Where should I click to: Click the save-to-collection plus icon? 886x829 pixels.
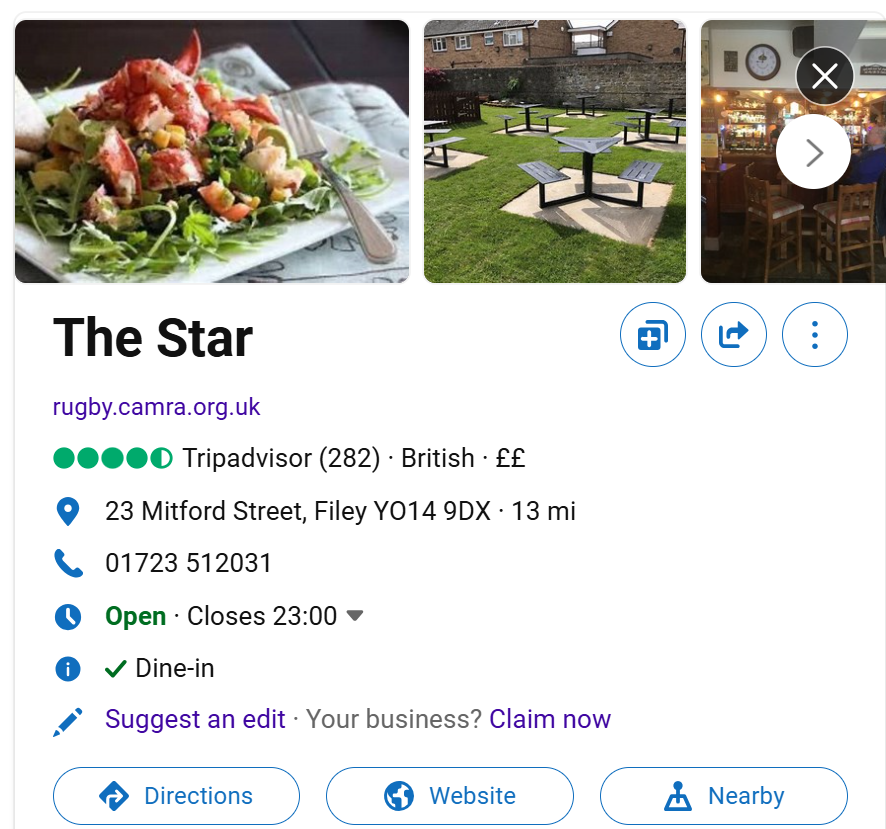click(653, 335)
